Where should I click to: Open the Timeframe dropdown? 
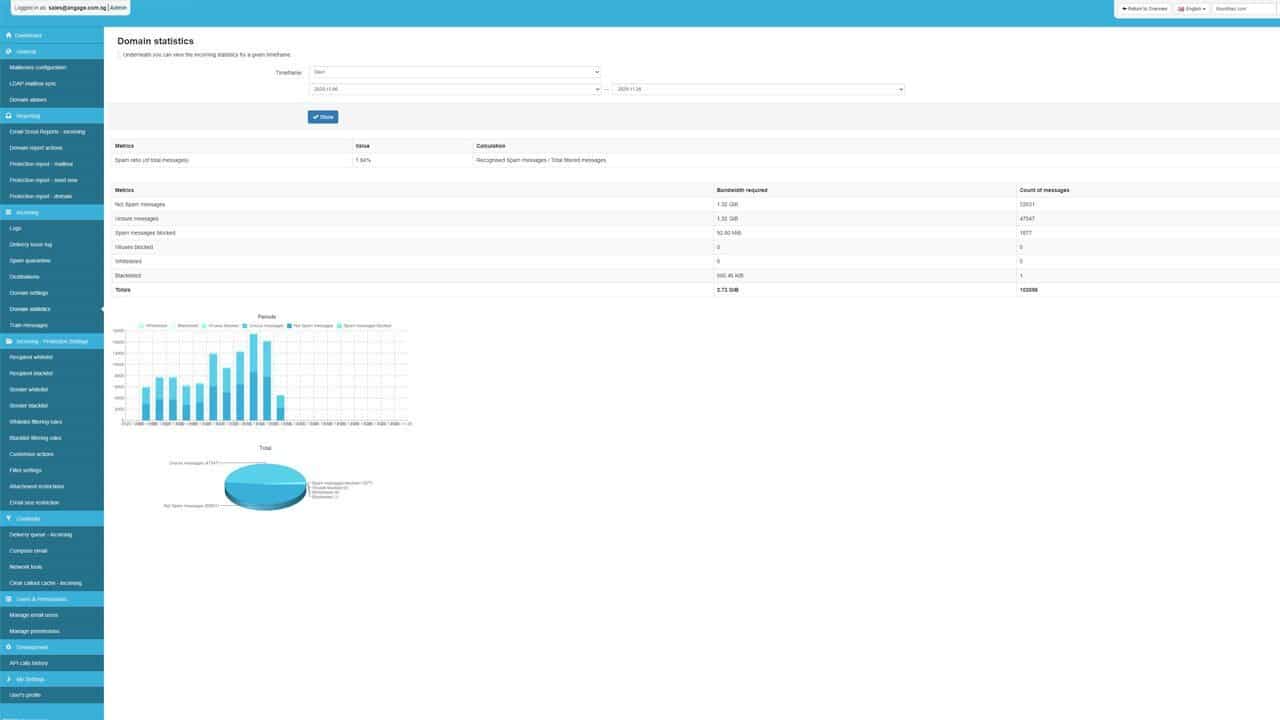pyautogui.click(x=454, y=72)
